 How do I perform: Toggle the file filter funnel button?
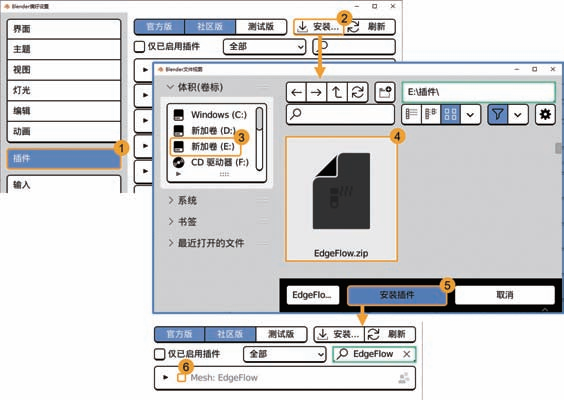[498, 114]
